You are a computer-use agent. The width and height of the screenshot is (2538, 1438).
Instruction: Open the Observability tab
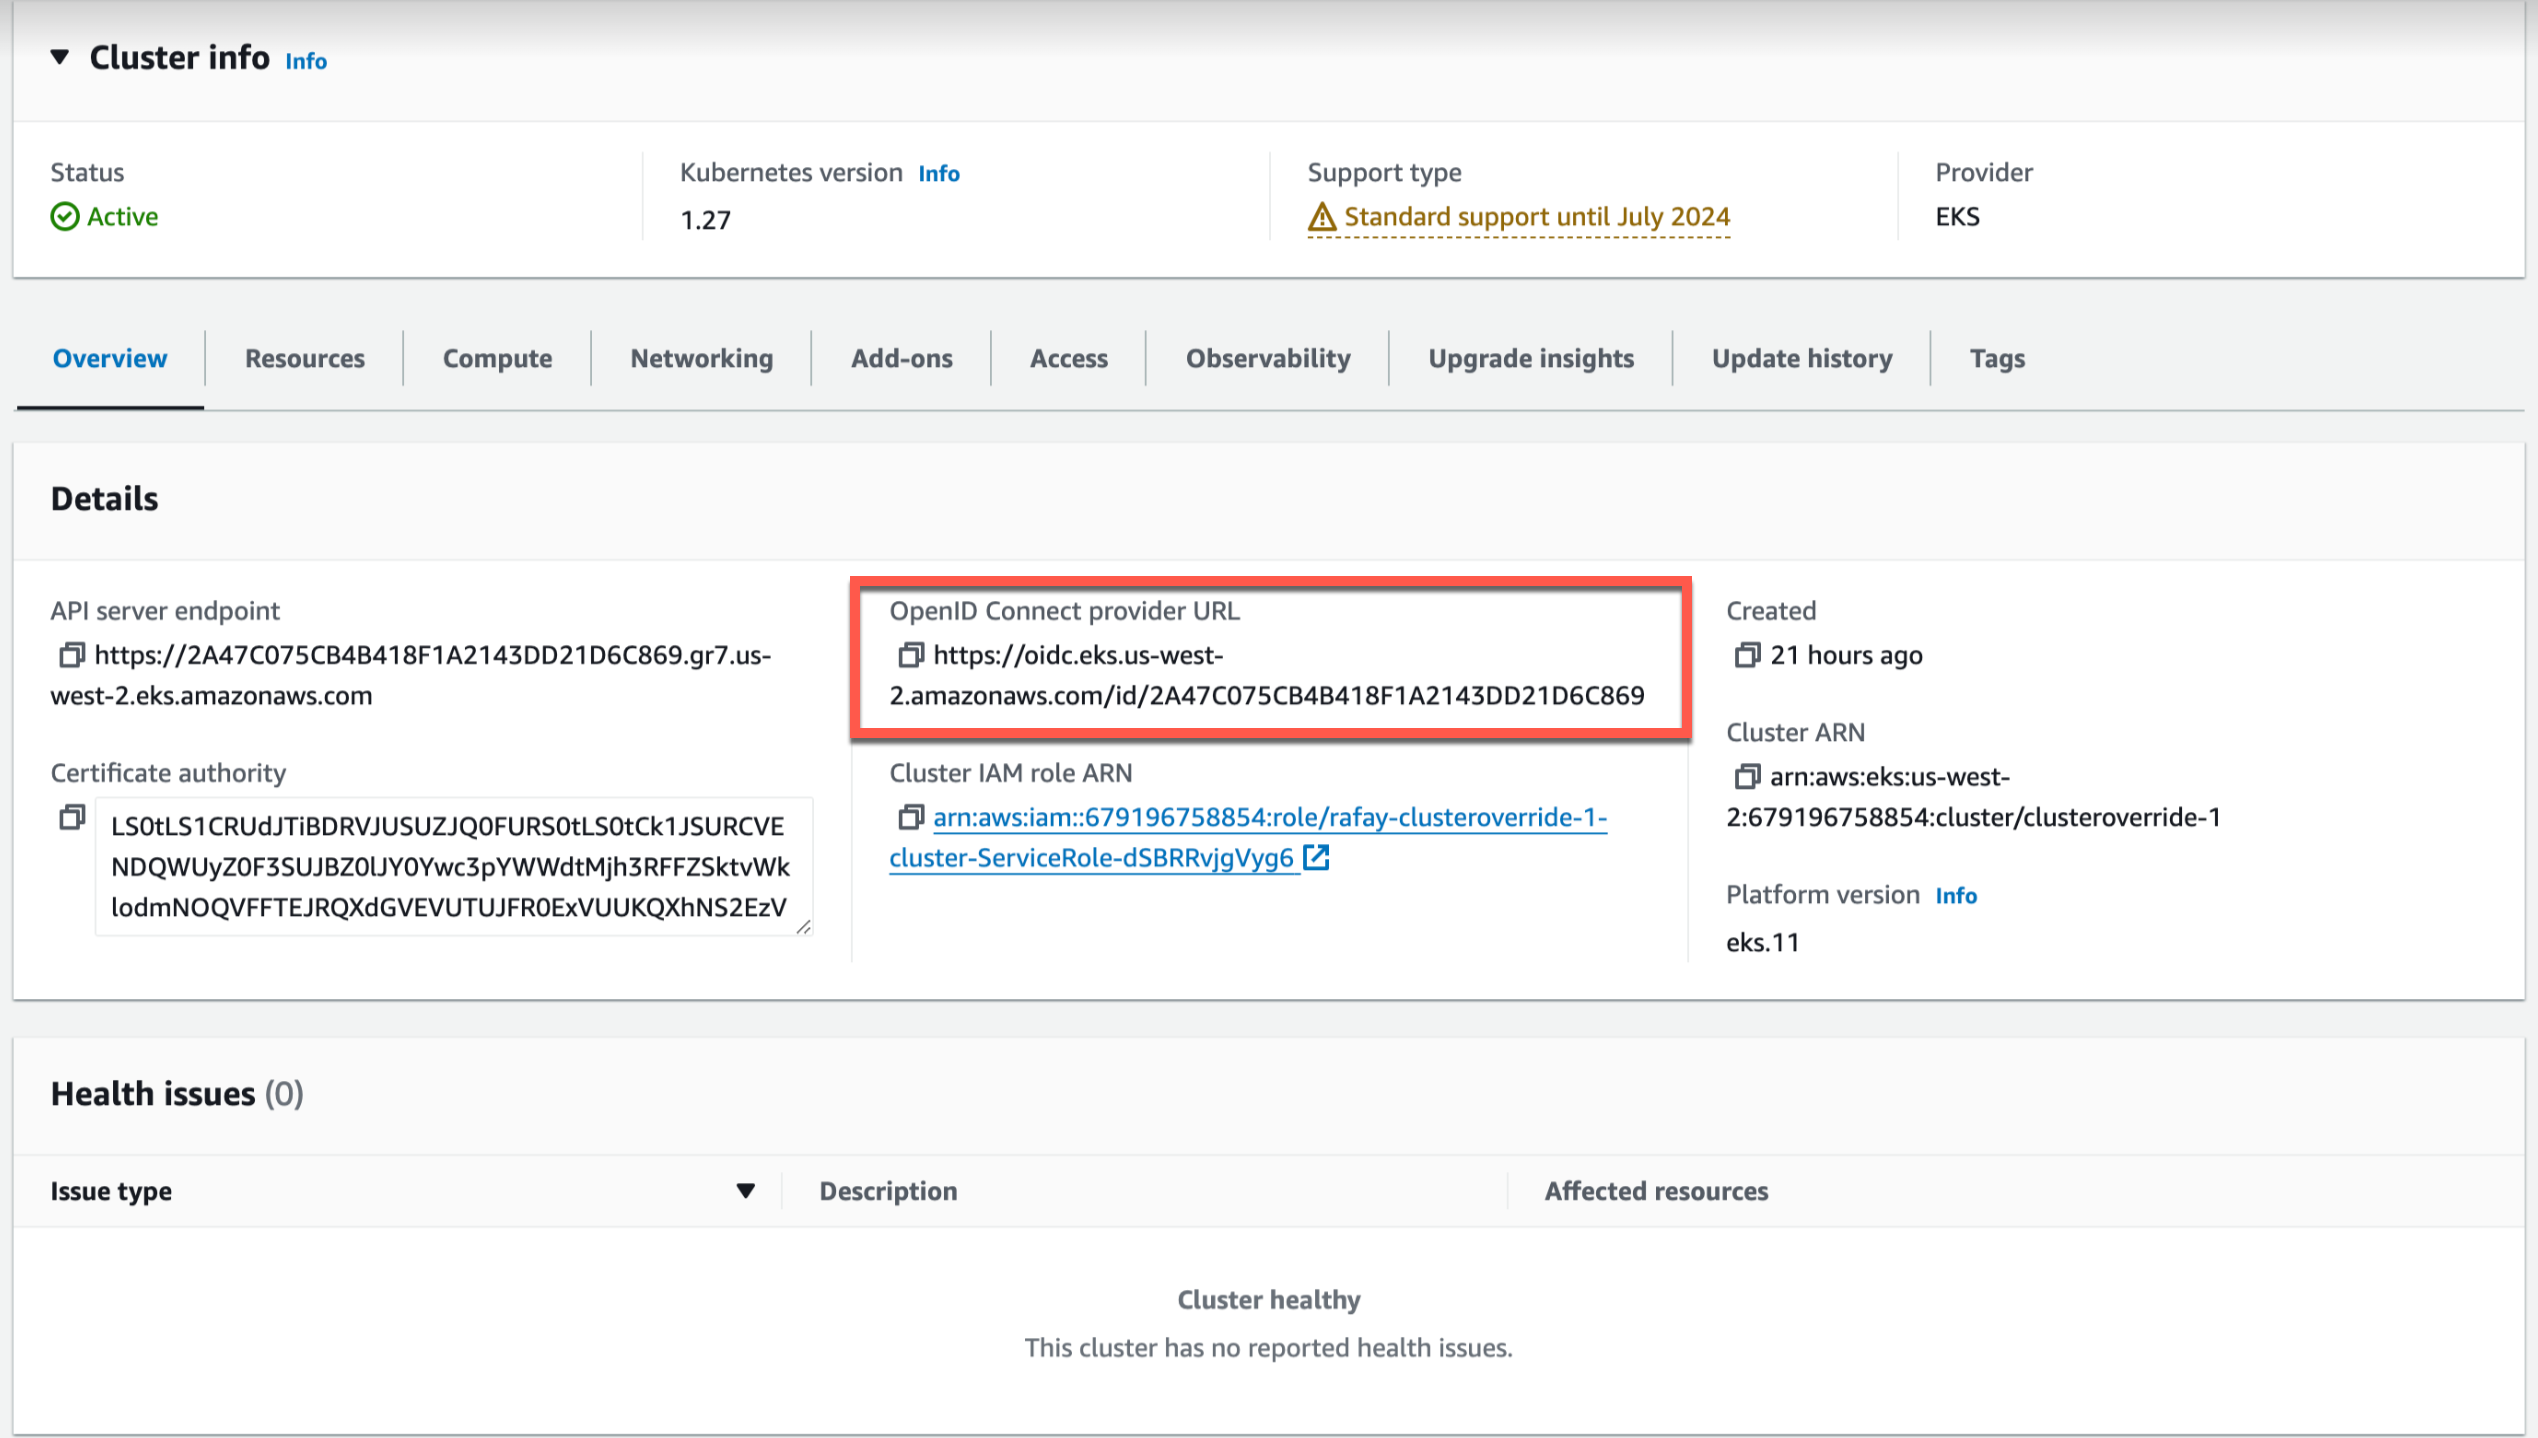(1268, 358)
